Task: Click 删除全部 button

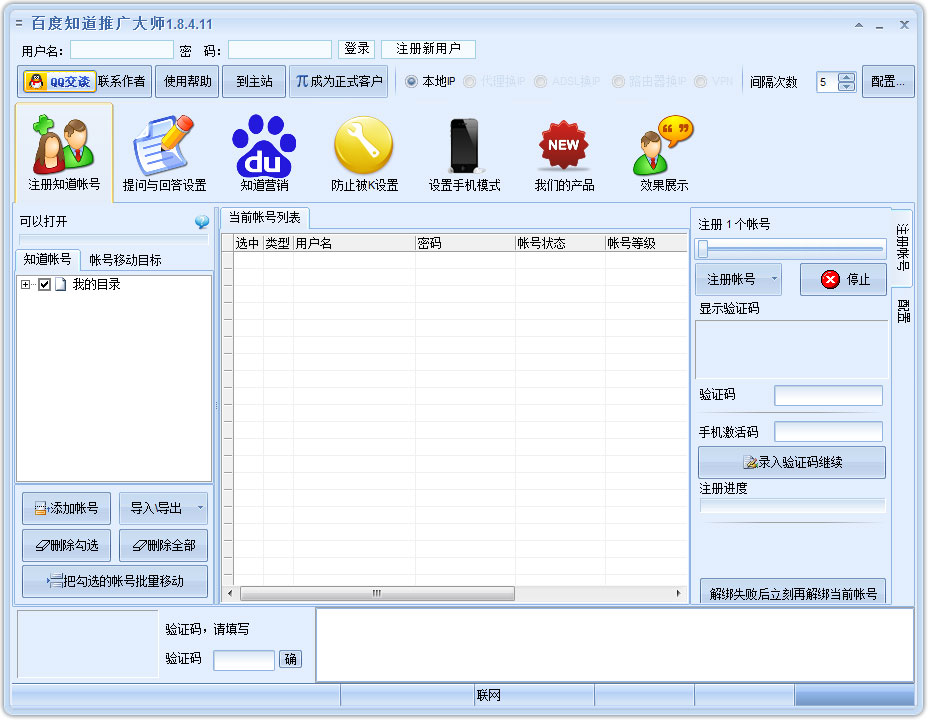Action: [x=163, y=545]
